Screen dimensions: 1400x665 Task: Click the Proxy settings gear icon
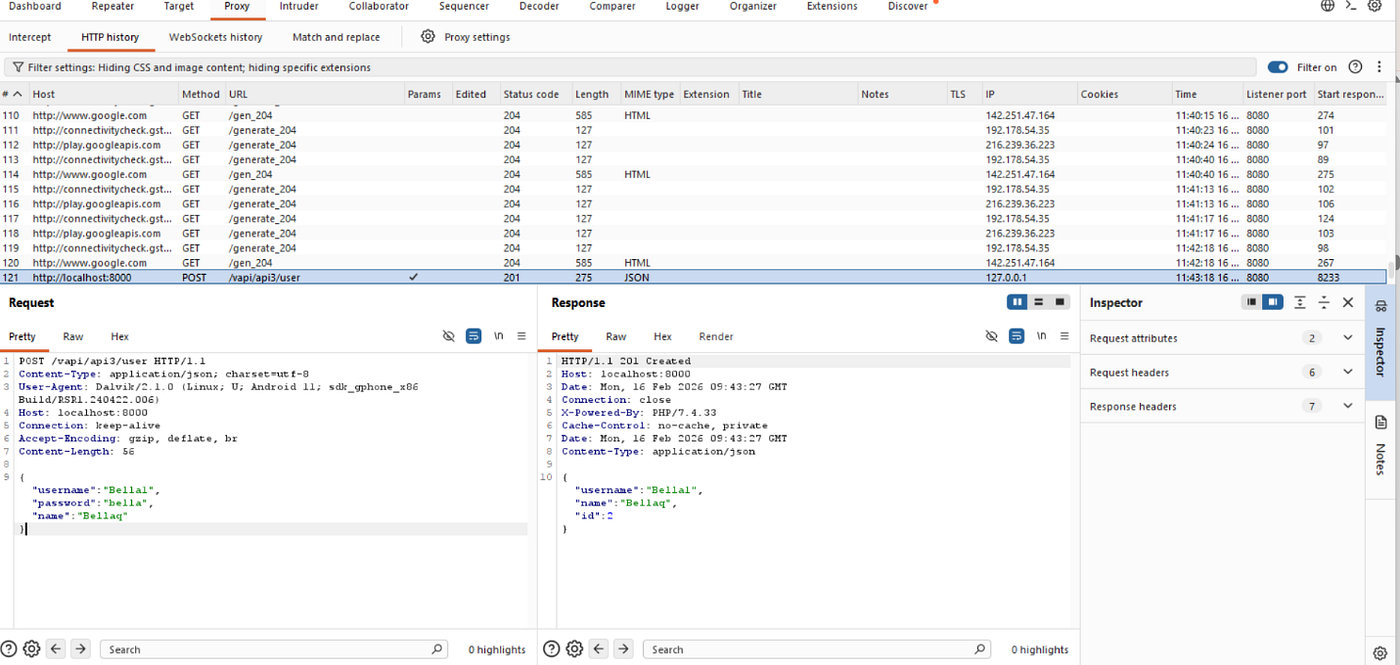[x=428, y=37]
